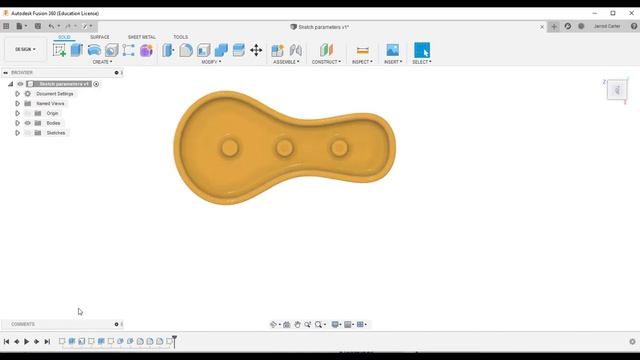Click the root component activate radio button
Screen dimensions: 640x360
(x=96, y=84)
